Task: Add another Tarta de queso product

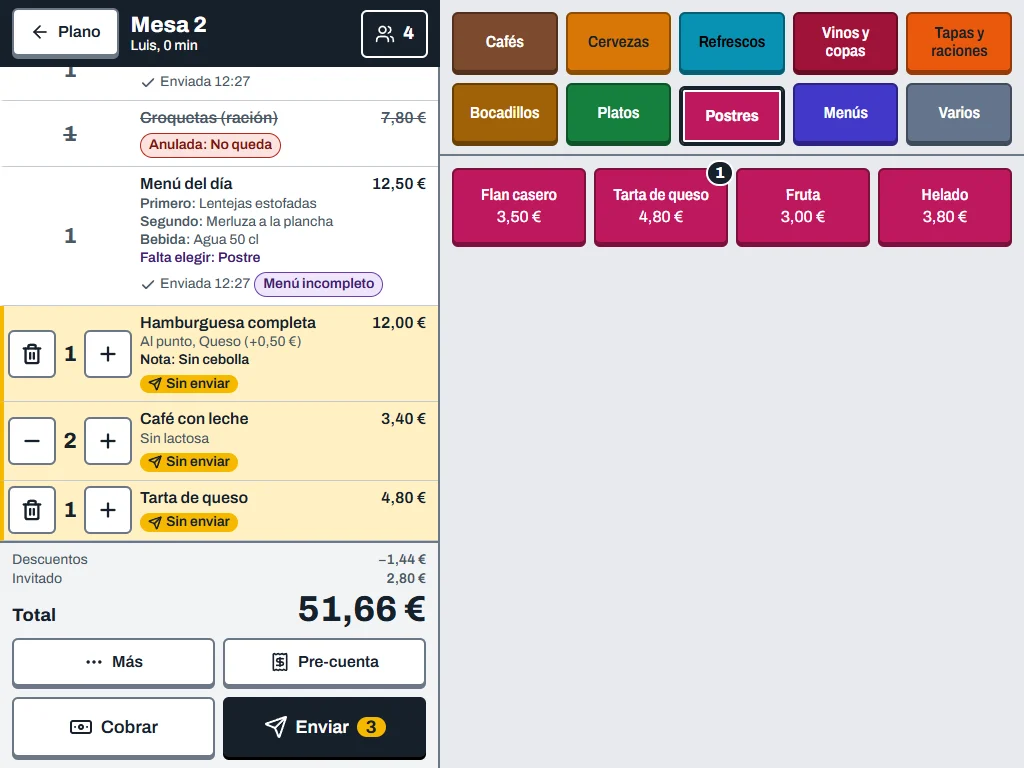Action: click(x=661, y=206)
